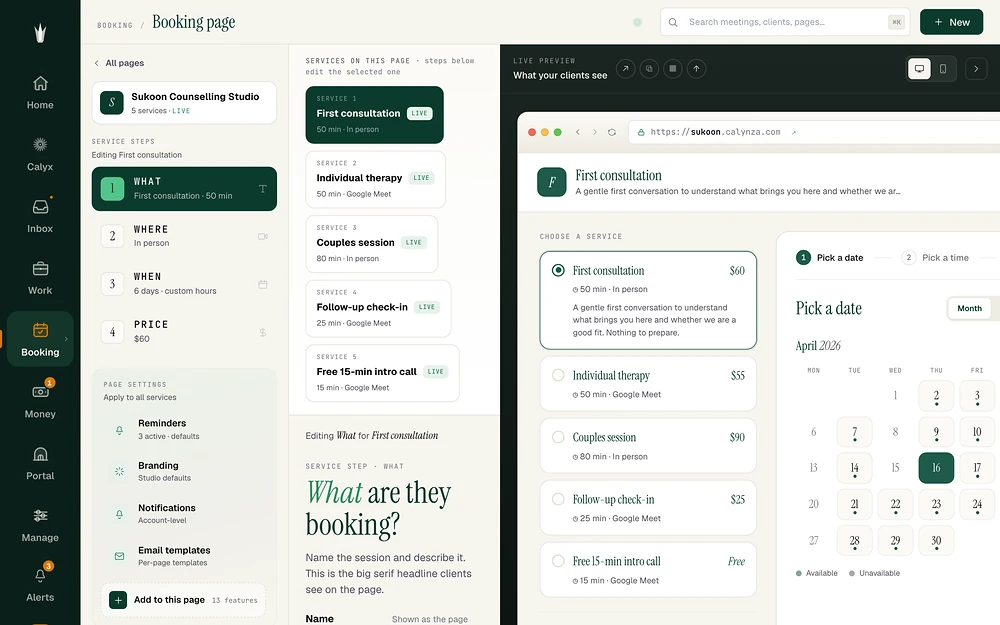Click the BOOKING breadcrumb
This screenshot has width=1000, height=625.
(115, 26)
